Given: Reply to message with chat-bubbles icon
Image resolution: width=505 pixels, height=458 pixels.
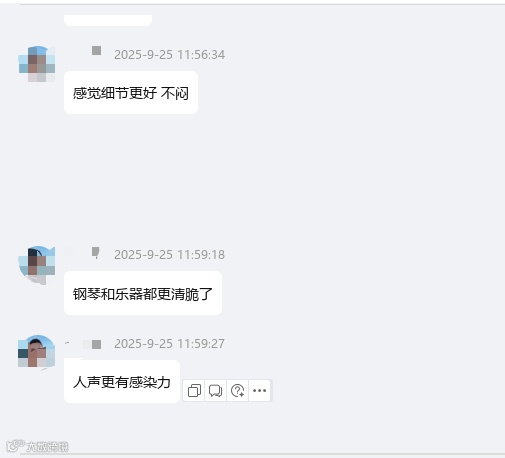Looking at the screenshot, I should tap(215, 390).
